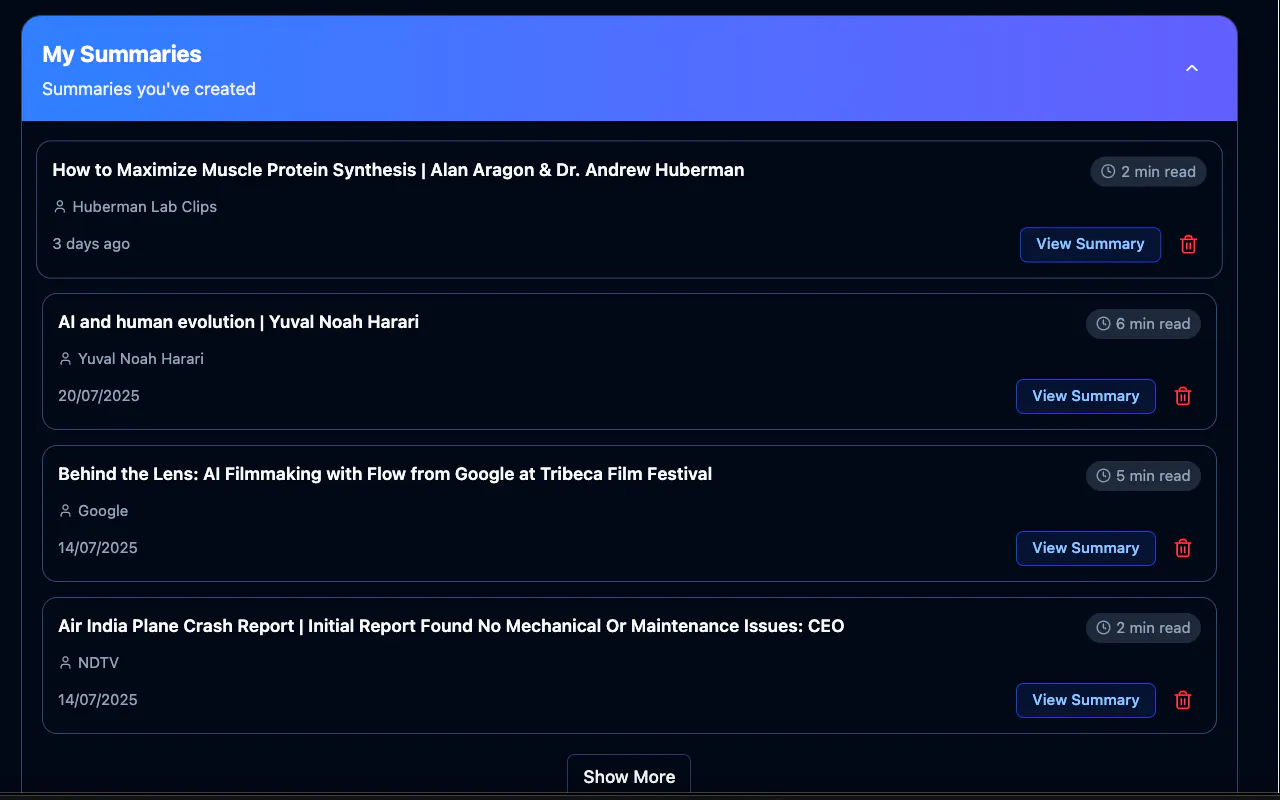Select the Air India Plane Crash Report title
This screenshot has height=800, width=1280.
451,626
